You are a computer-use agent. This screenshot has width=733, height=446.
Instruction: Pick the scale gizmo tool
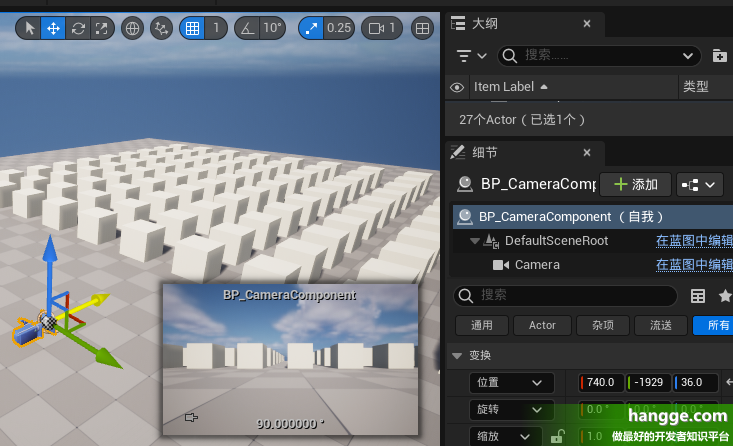point(100,28)
